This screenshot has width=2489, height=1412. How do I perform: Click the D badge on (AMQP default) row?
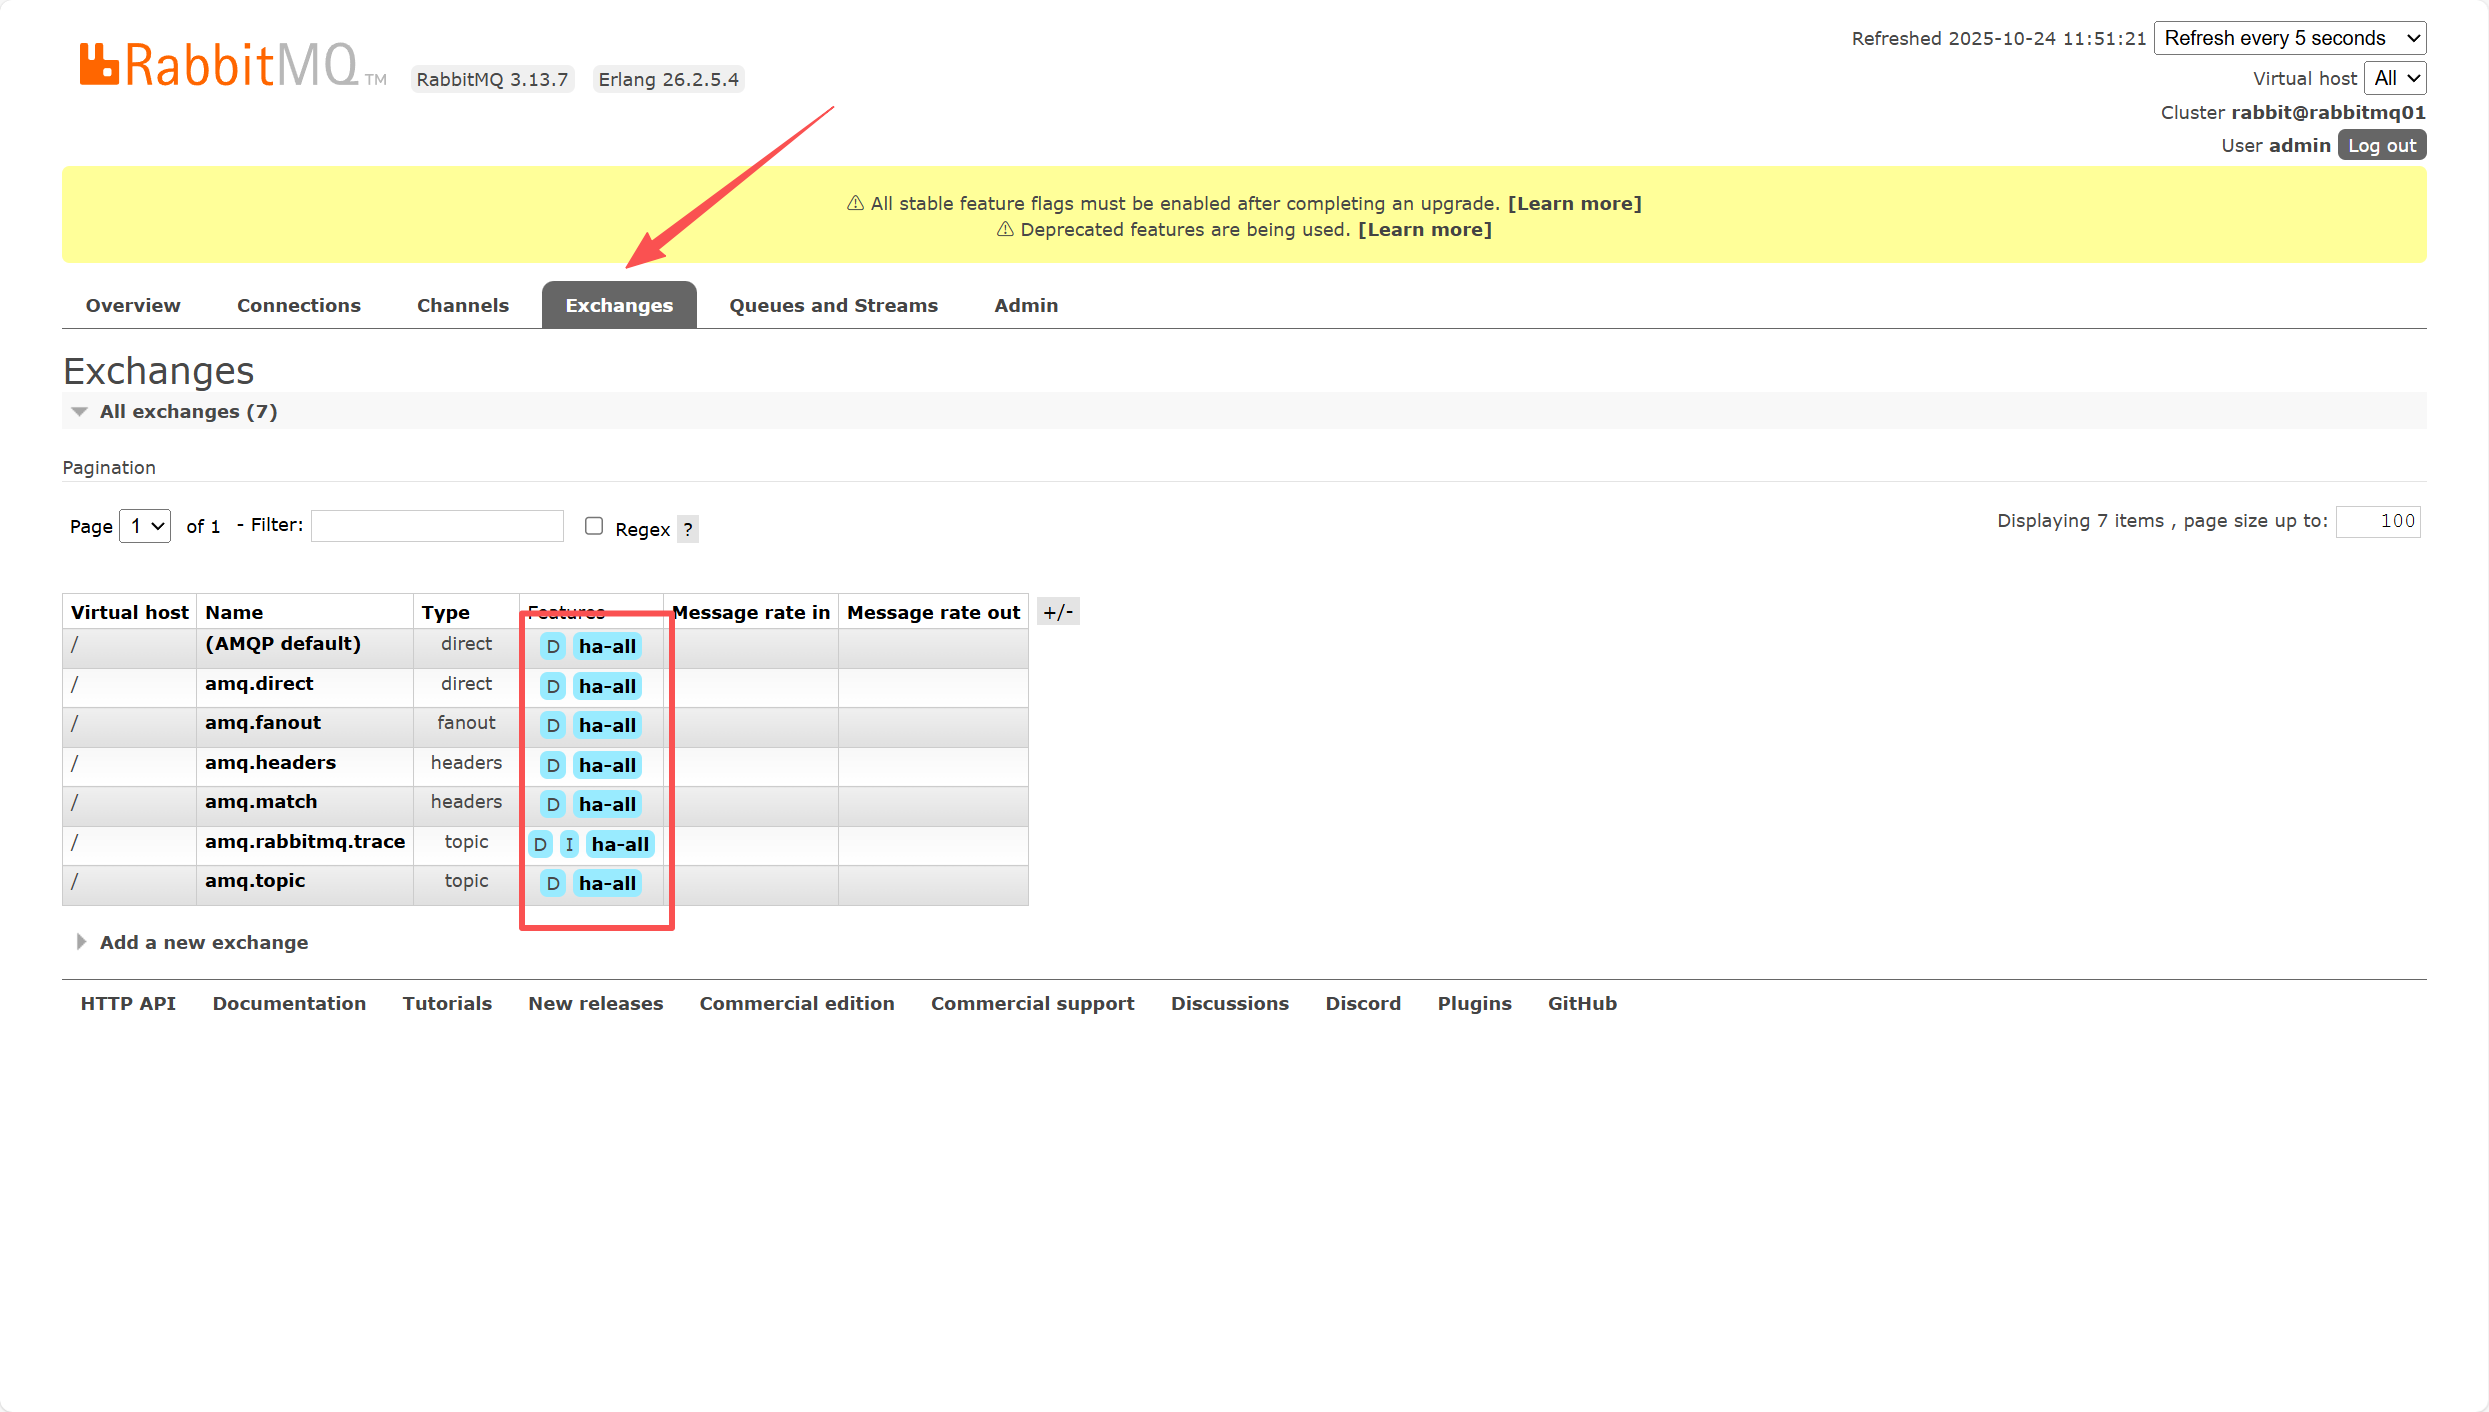(x=553, y=646)
